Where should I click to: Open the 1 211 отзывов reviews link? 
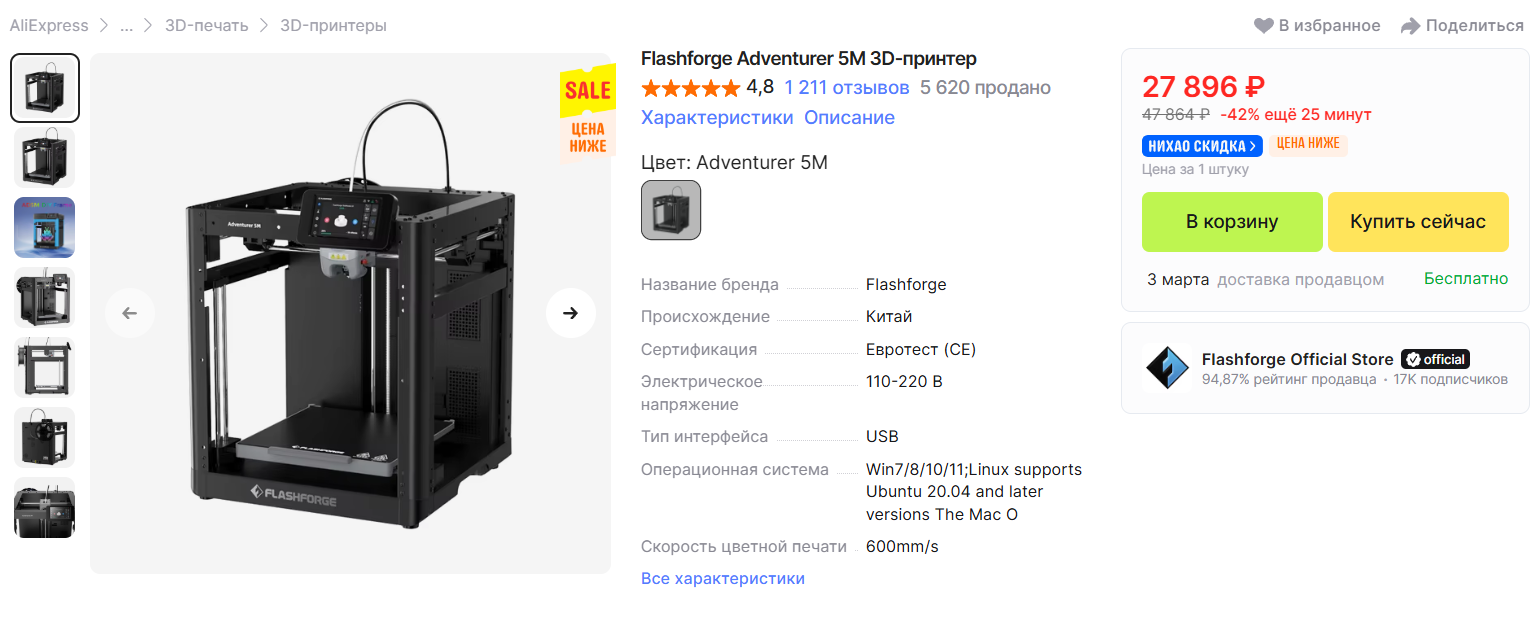[x=847, y=88]
